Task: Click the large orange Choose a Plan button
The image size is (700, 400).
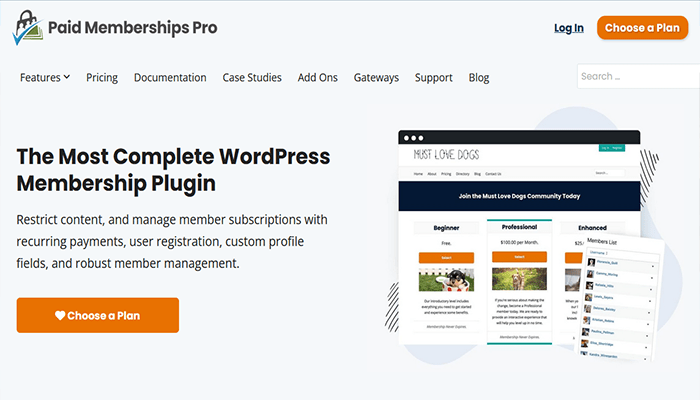Action: click(98, 315)
